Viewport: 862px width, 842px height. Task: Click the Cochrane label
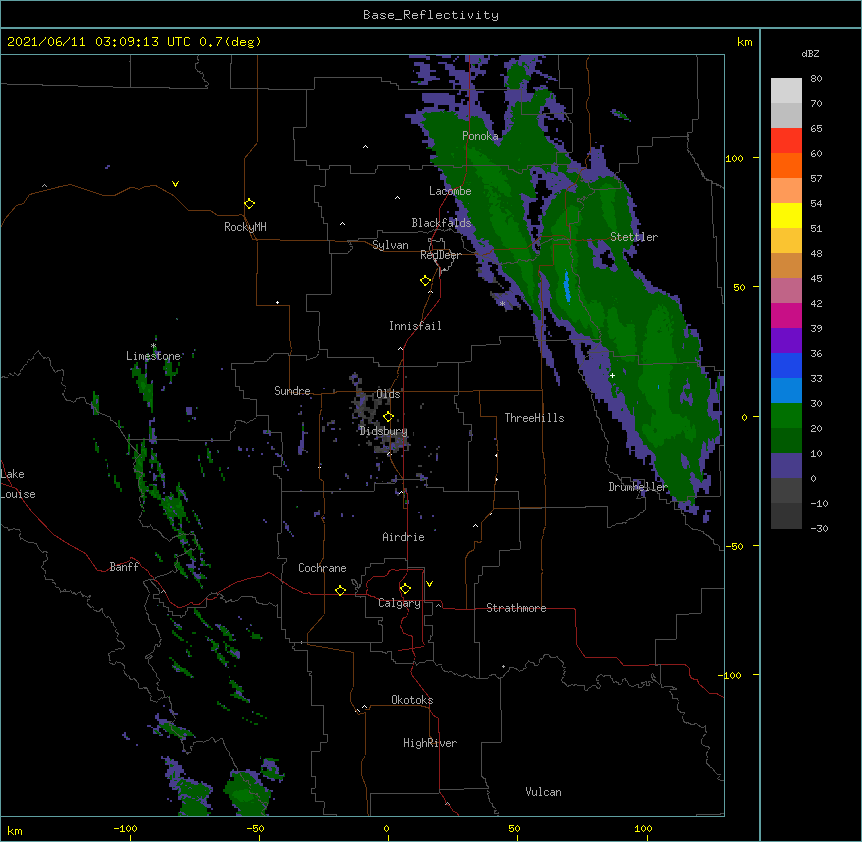coord(322,568)
